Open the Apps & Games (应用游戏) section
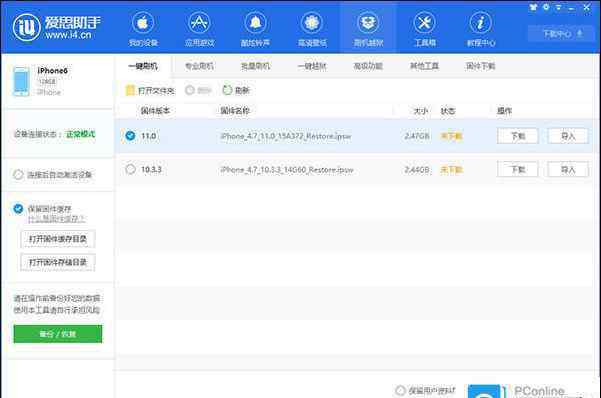 199,29
